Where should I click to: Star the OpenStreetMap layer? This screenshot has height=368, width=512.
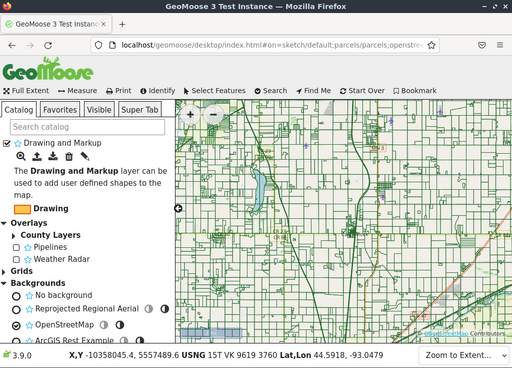click(x=29, y=325)
